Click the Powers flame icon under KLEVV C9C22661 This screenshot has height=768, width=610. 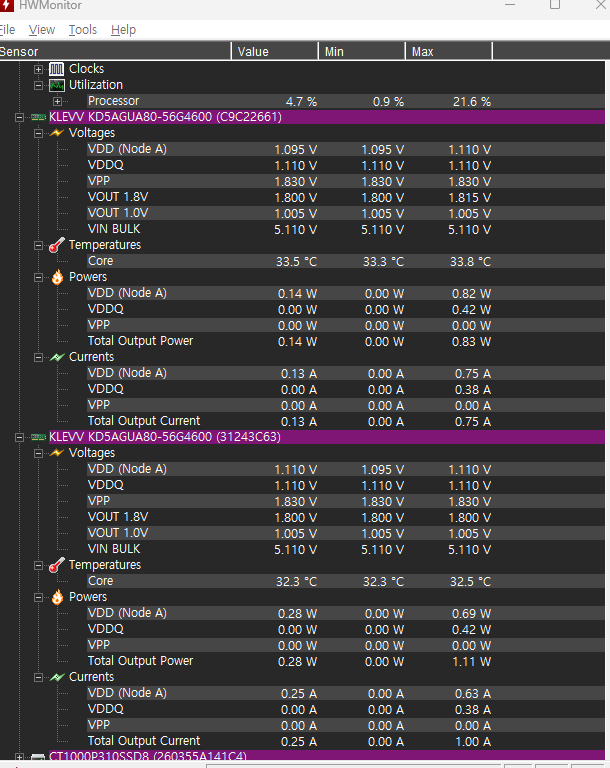coord(57,277)
